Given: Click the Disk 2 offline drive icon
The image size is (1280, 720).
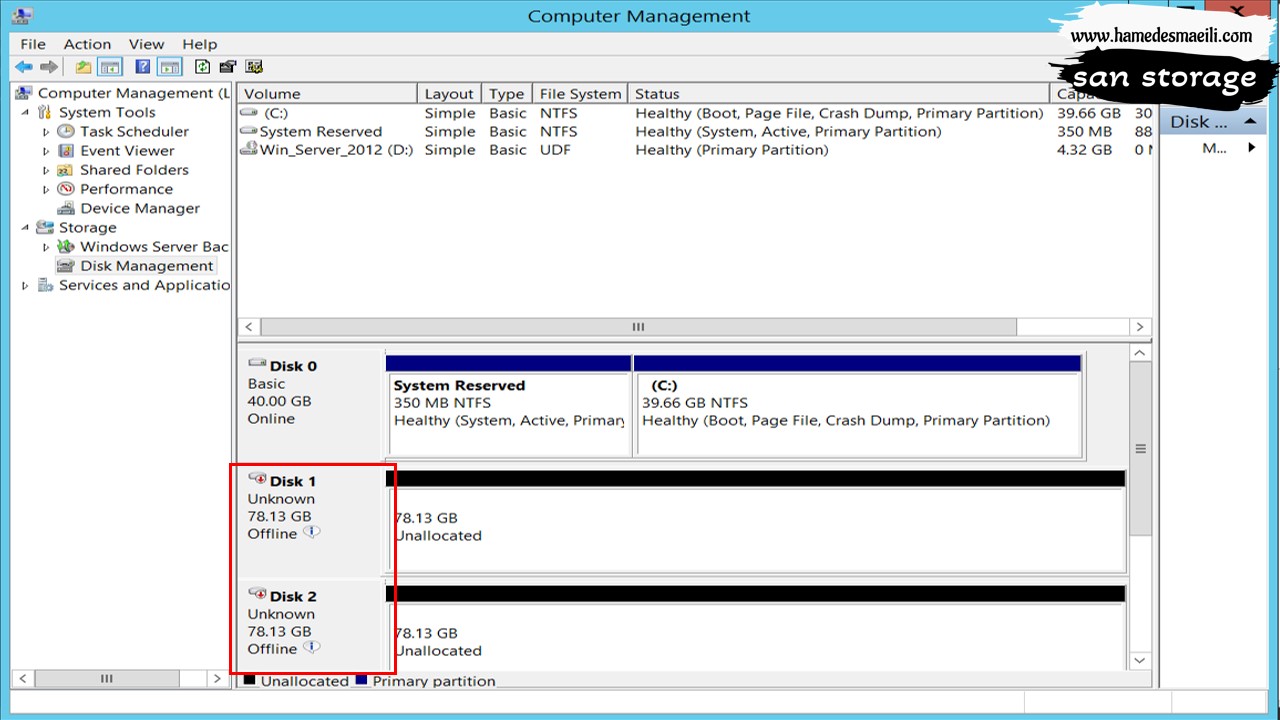Looking at the screenshot, I should 257,595.
